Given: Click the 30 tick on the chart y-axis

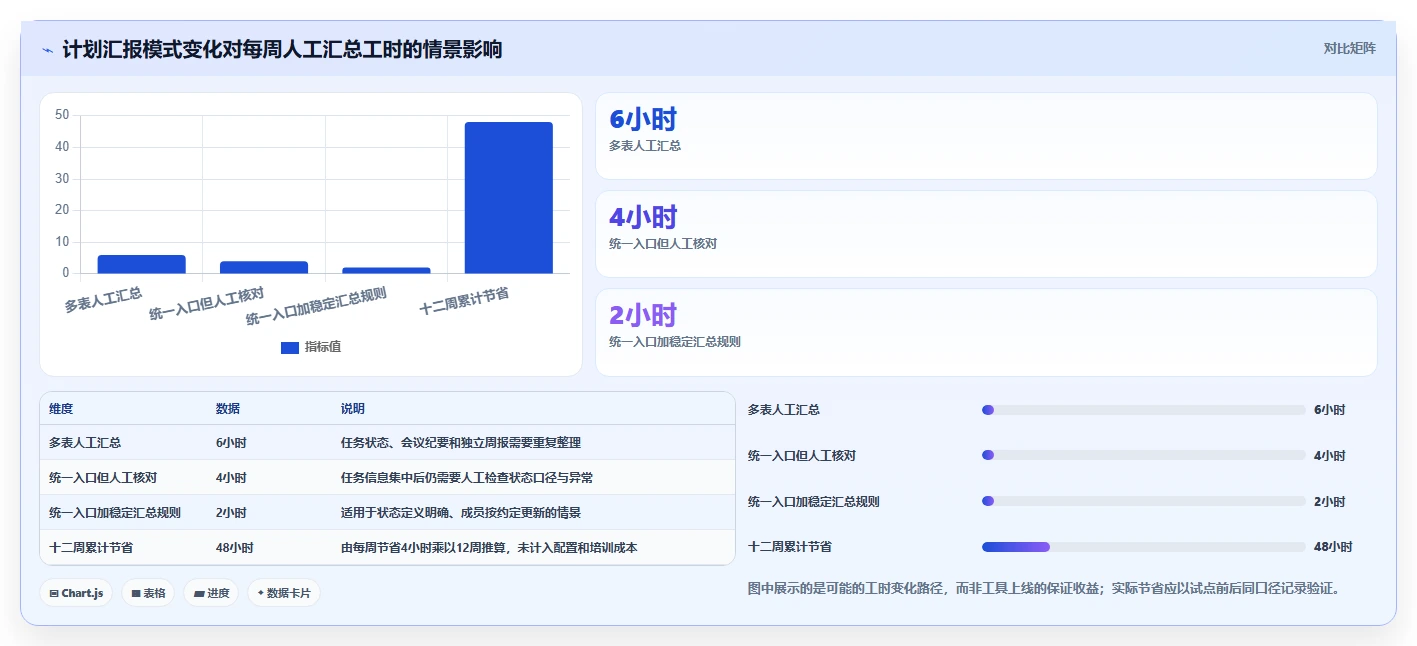Looking at the screenshot, I should pos(62,178).
